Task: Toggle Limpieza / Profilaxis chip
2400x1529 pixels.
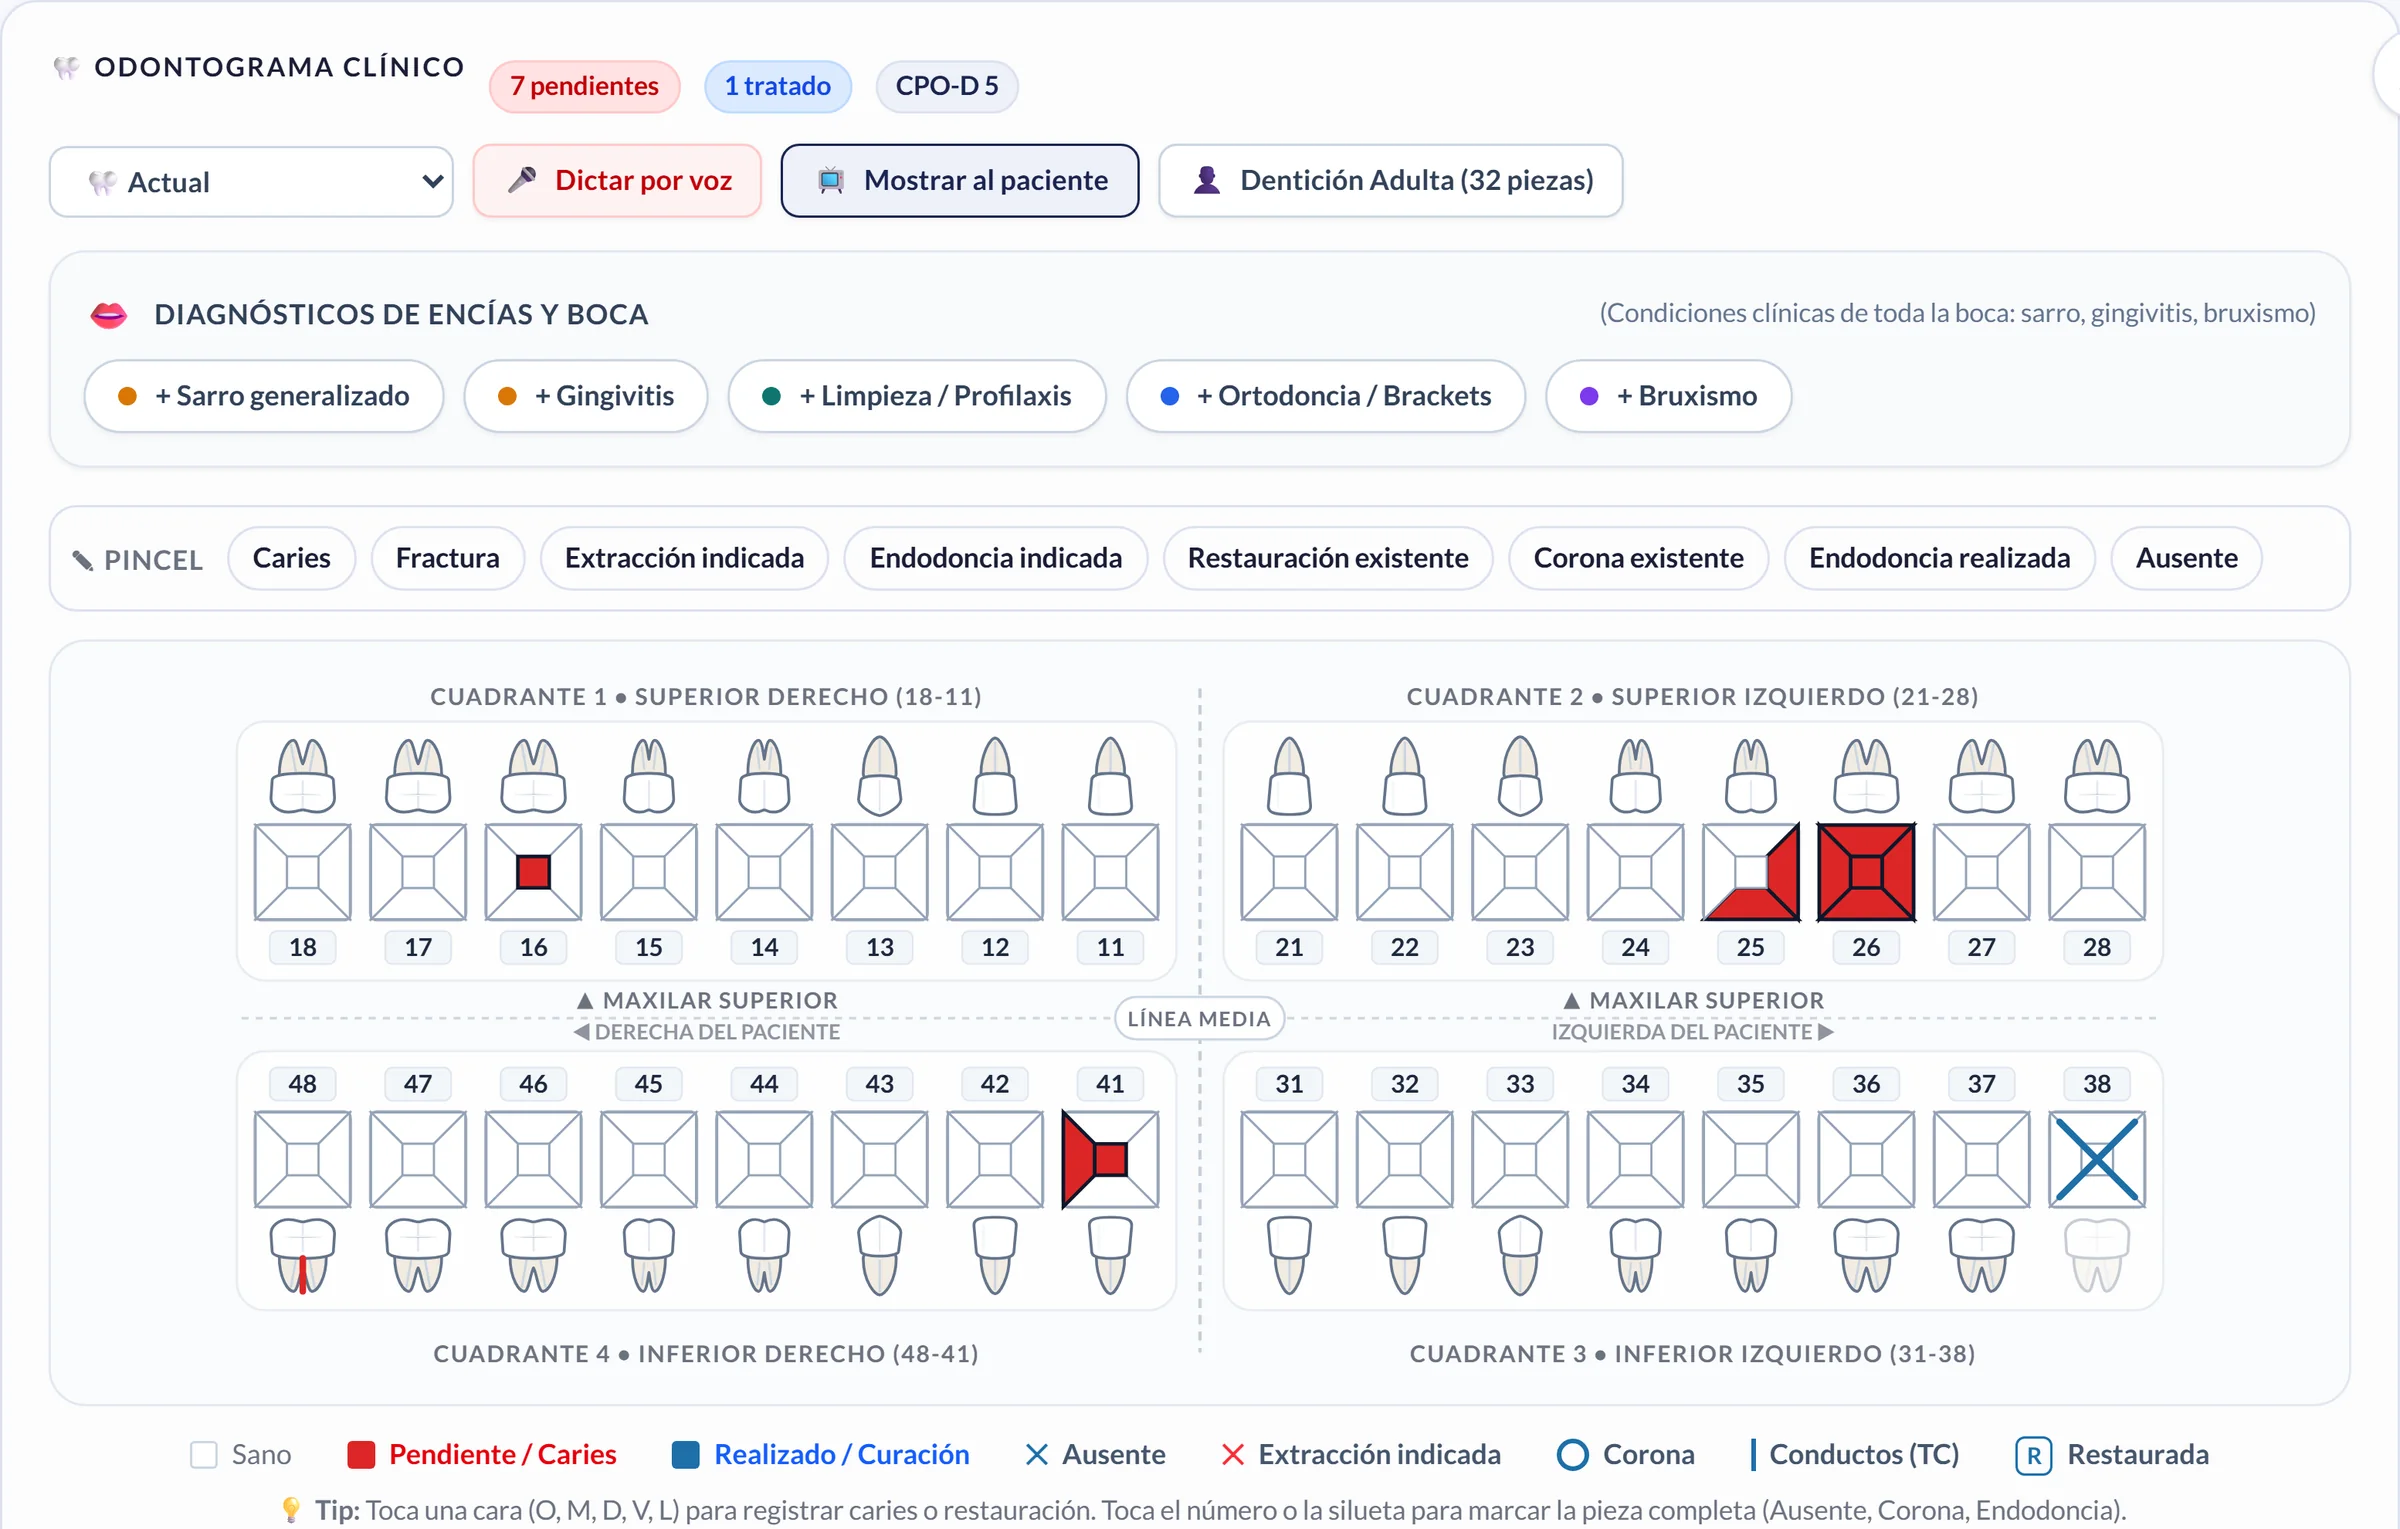Action: [x=917, y=396]
